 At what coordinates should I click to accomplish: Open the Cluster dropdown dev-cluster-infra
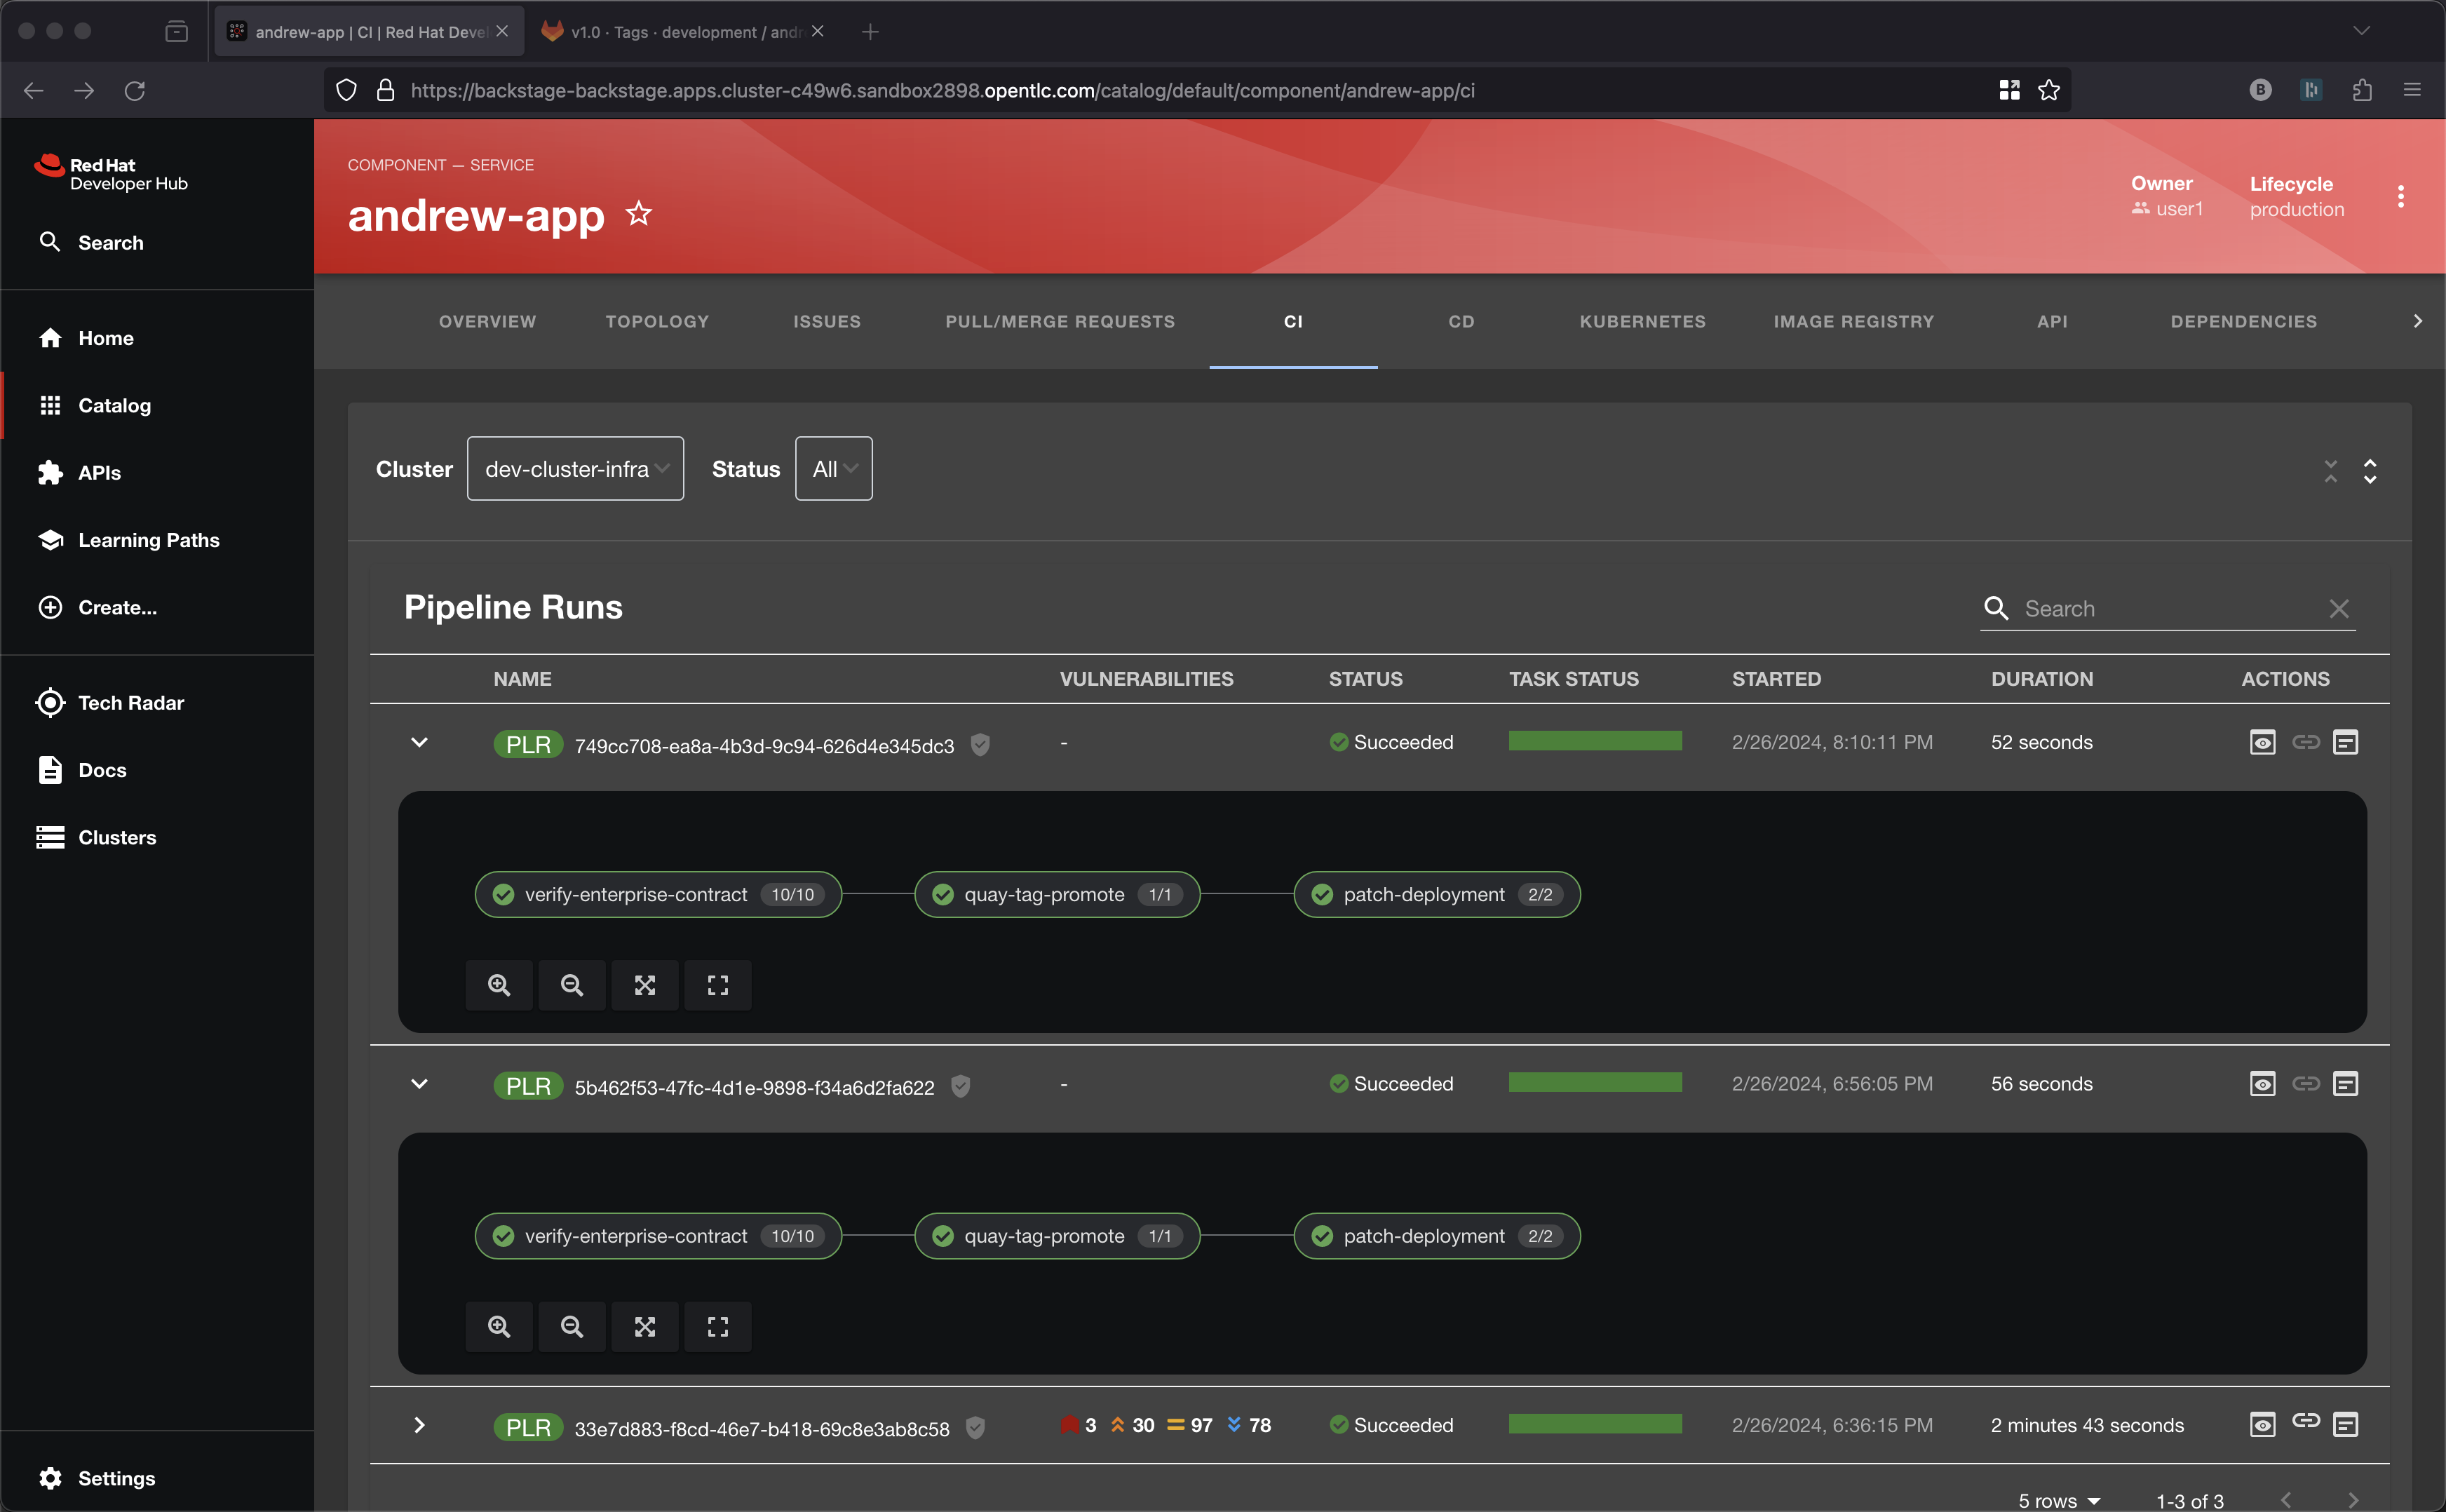pos(575,469)
